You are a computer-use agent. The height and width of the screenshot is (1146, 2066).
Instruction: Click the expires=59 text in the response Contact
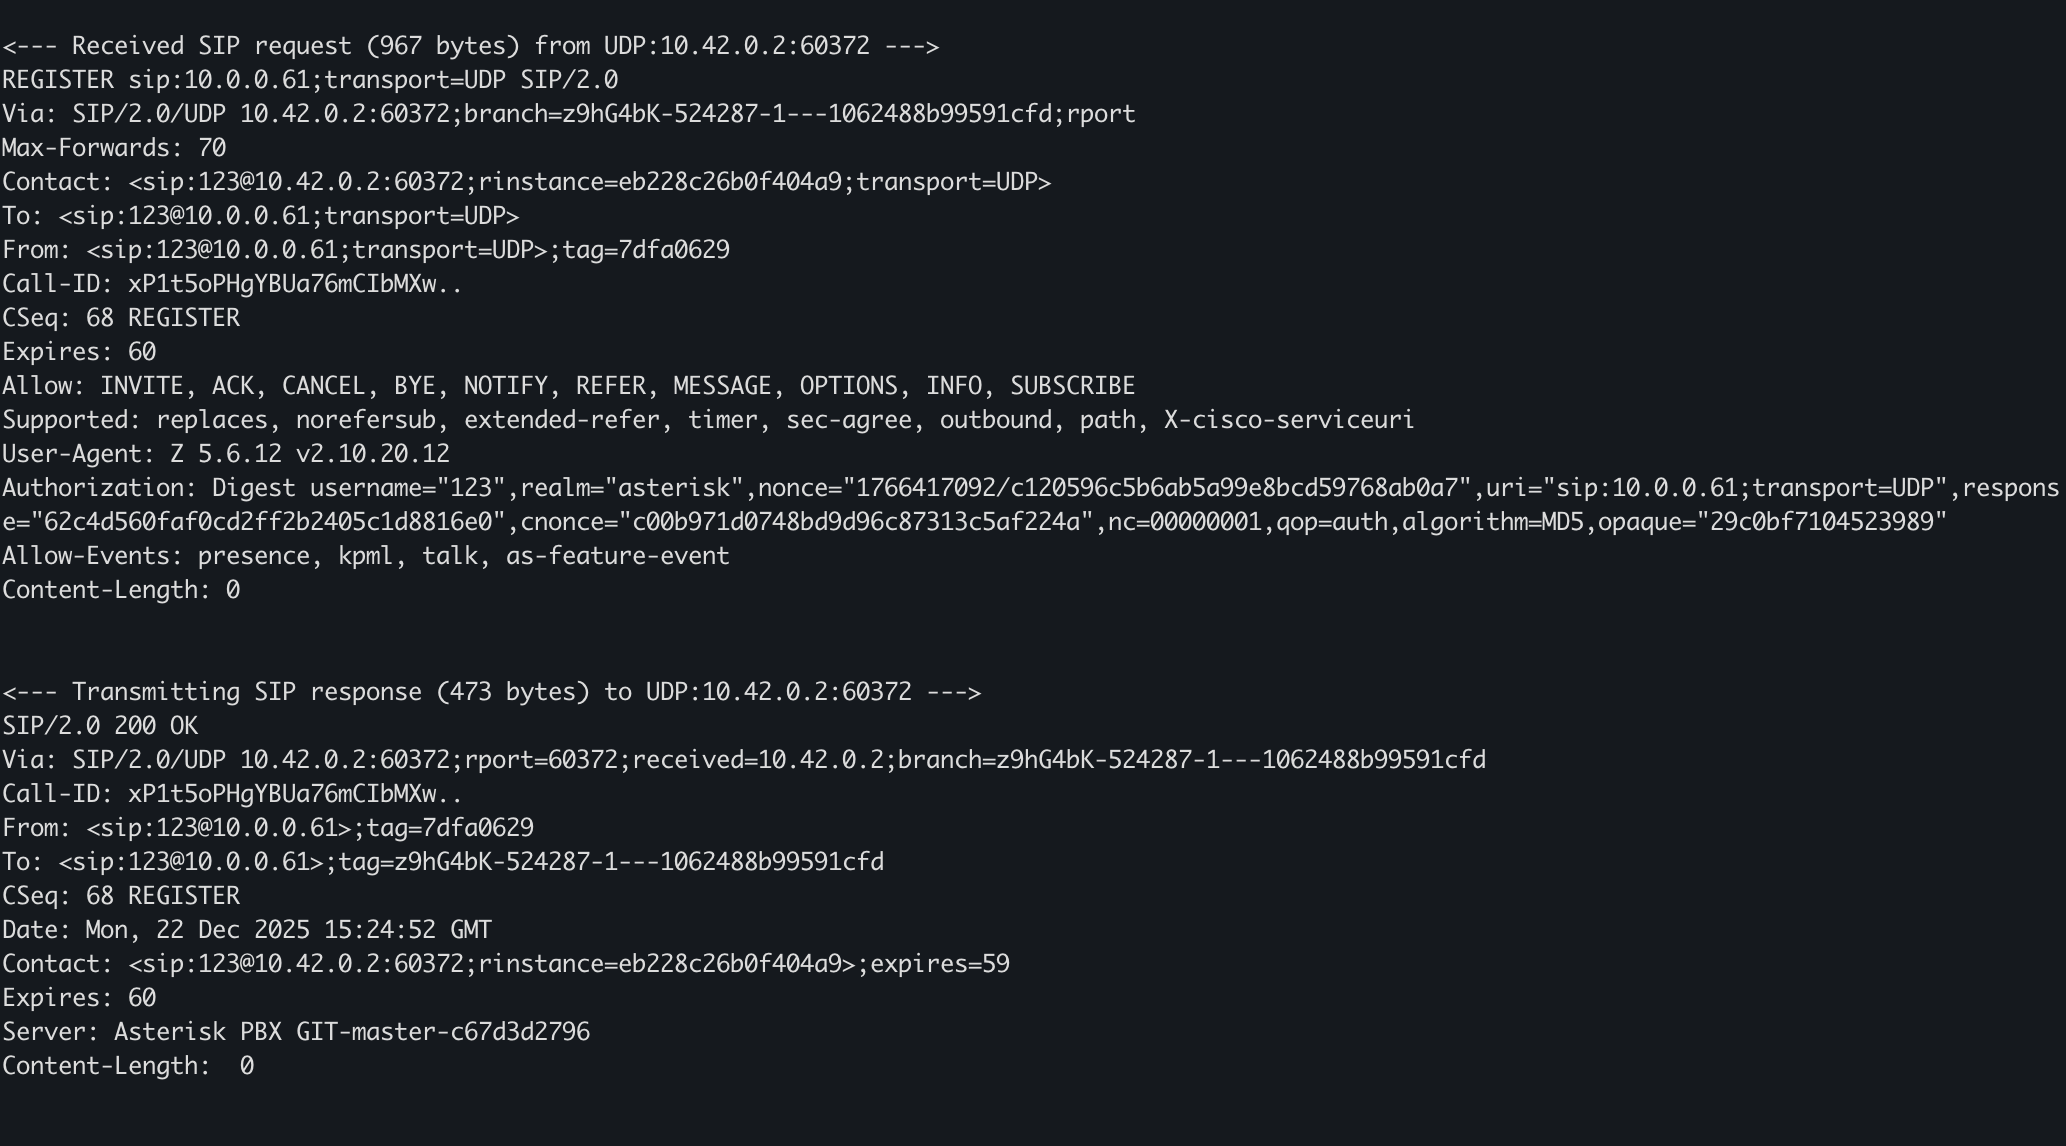[x=940, y=964]
